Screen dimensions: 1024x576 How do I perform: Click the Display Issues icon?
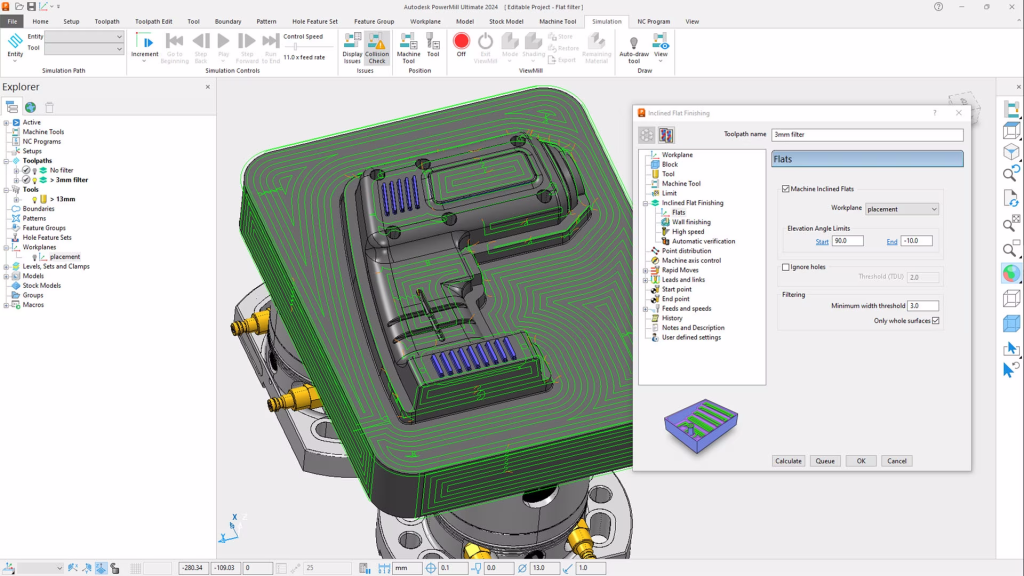pyautogui.click(x=352, y=43)
